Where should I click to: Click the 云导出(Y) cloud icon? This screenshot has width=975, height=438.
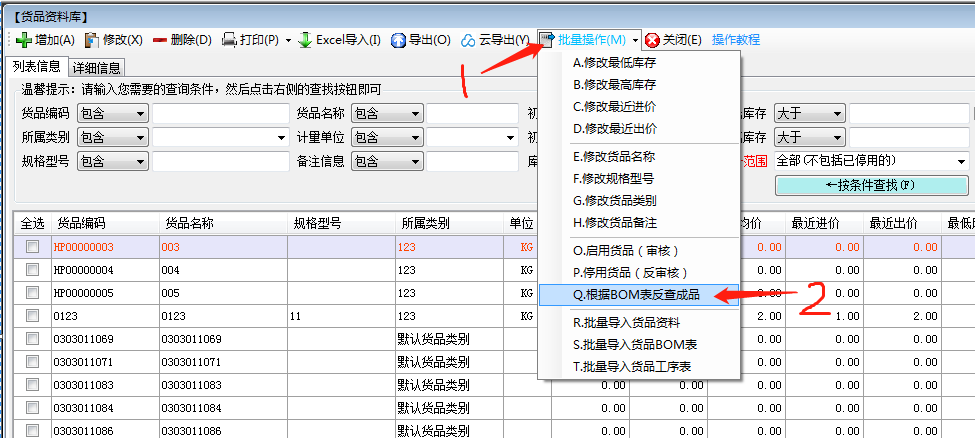pos(468,40)
